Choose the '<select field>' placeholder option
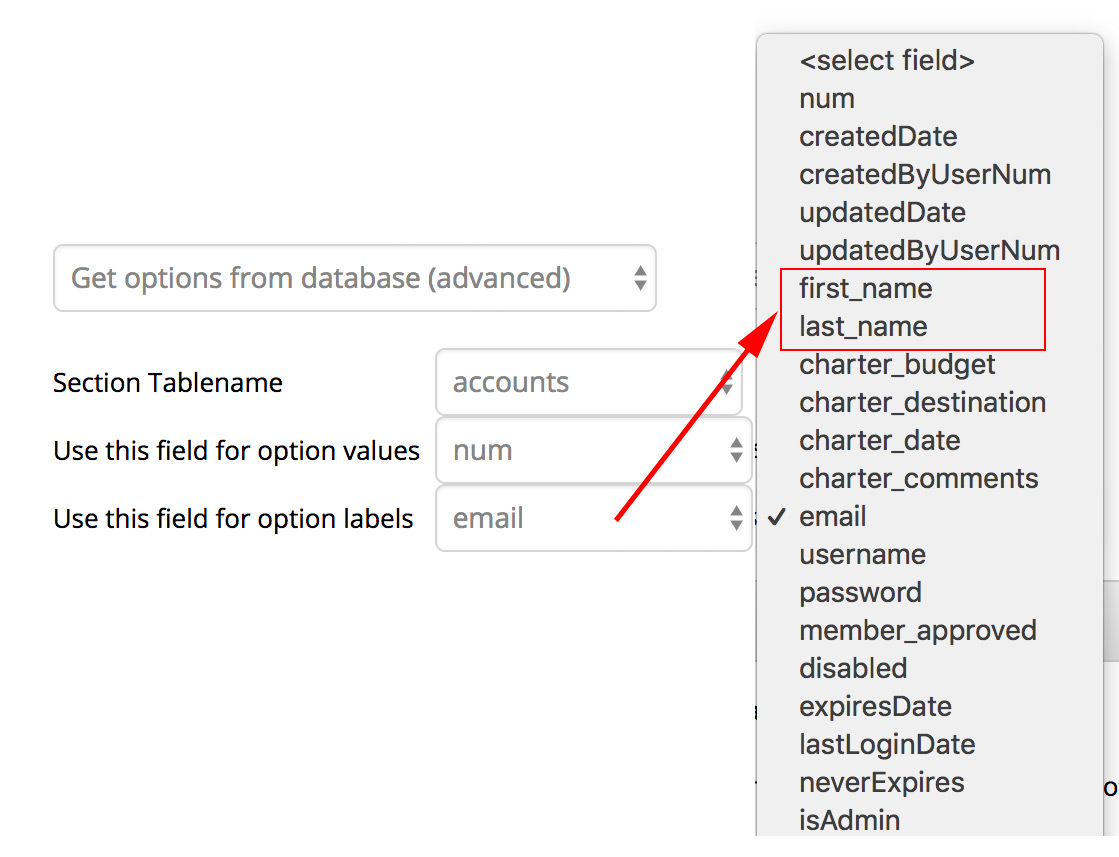The image size is (1119, 857). [886, 61]
